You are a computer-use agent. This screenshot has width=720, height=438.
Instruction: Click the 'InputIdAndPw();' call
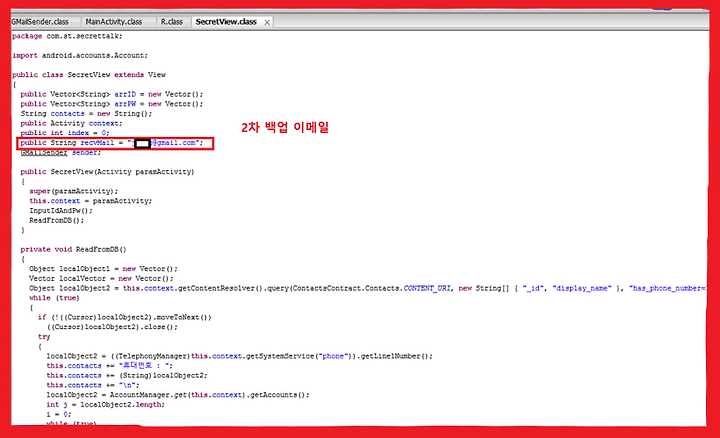61,211
